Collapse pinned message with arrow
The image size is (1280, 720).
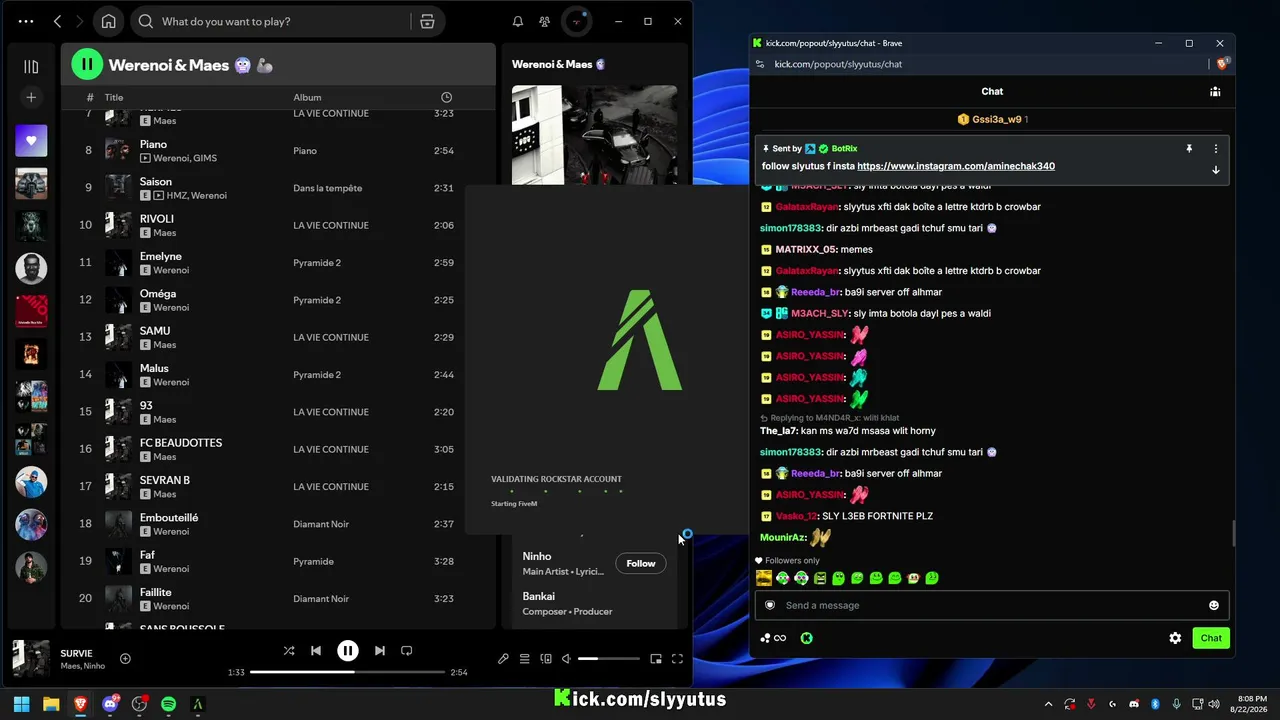pos(1216,170)
